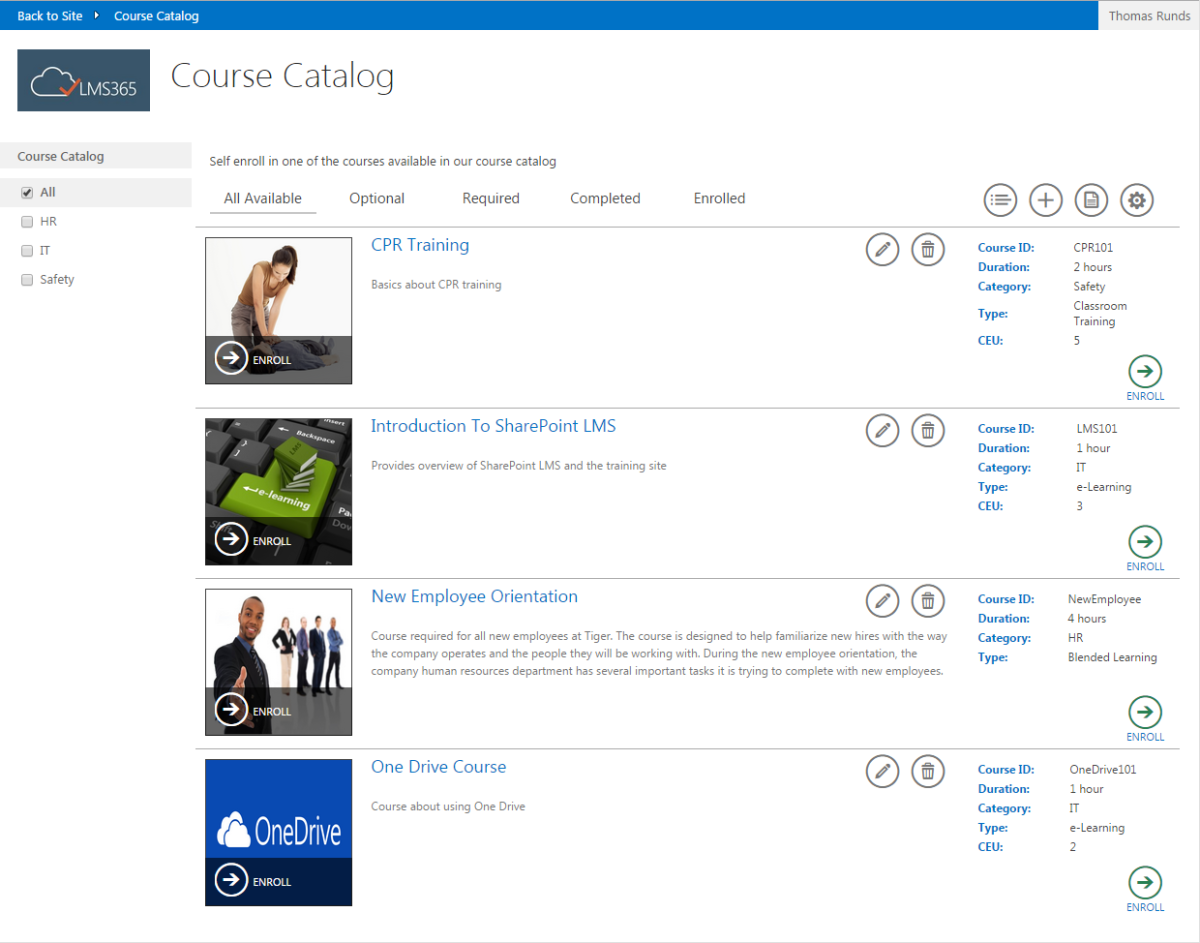Click the white Enroll arrow on the OneDrive thumbnail
Viewport: 1200px width, 943px height.
pos(231,881)
